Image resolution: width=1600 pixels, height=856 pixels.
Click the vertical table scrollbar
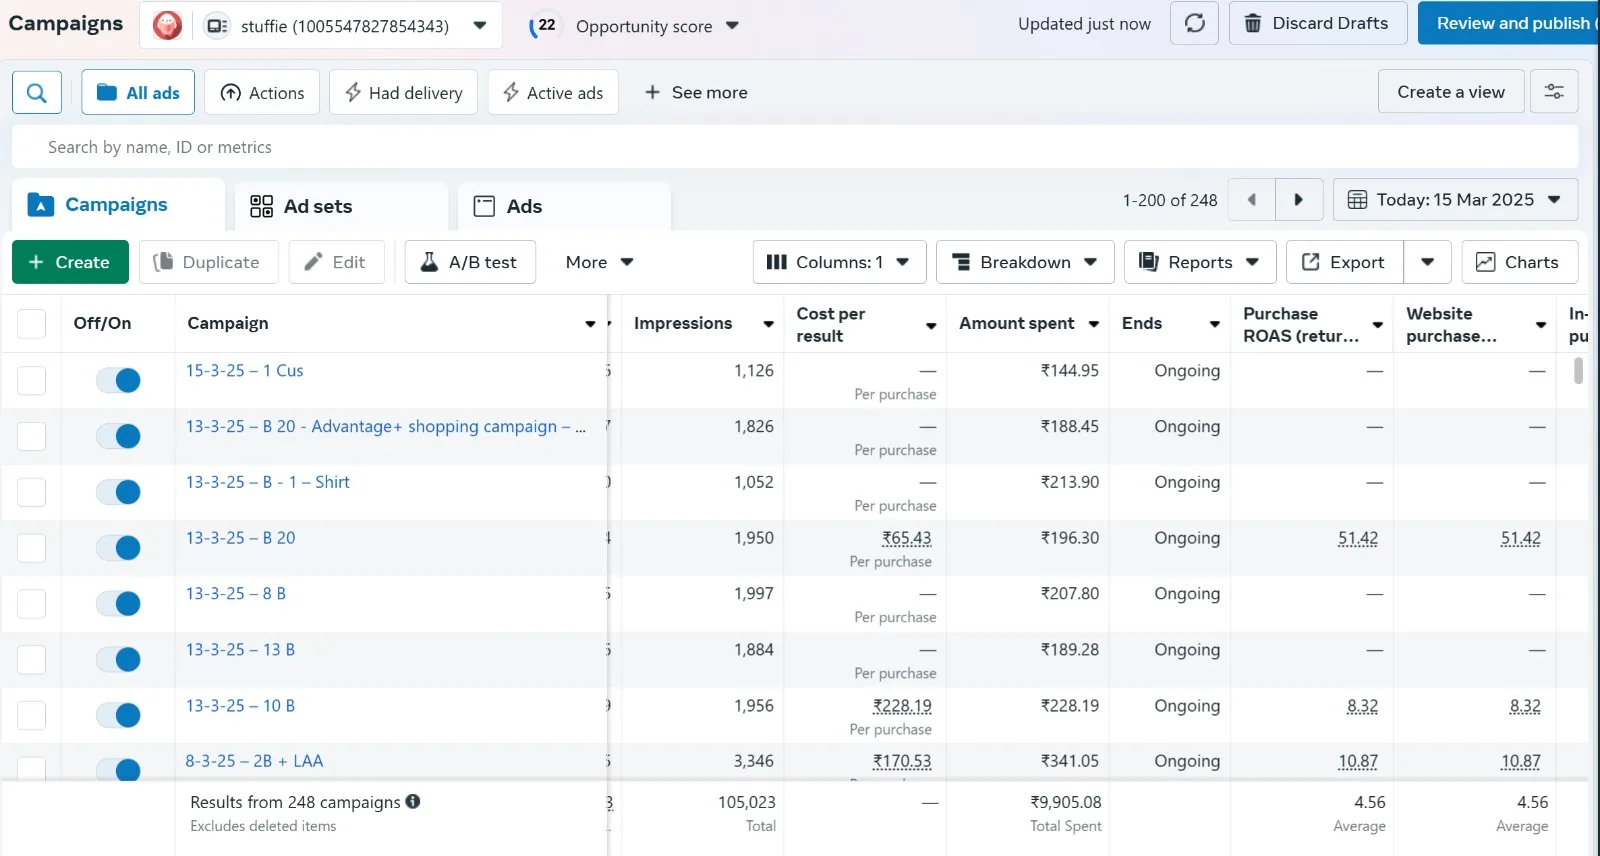1579,371
